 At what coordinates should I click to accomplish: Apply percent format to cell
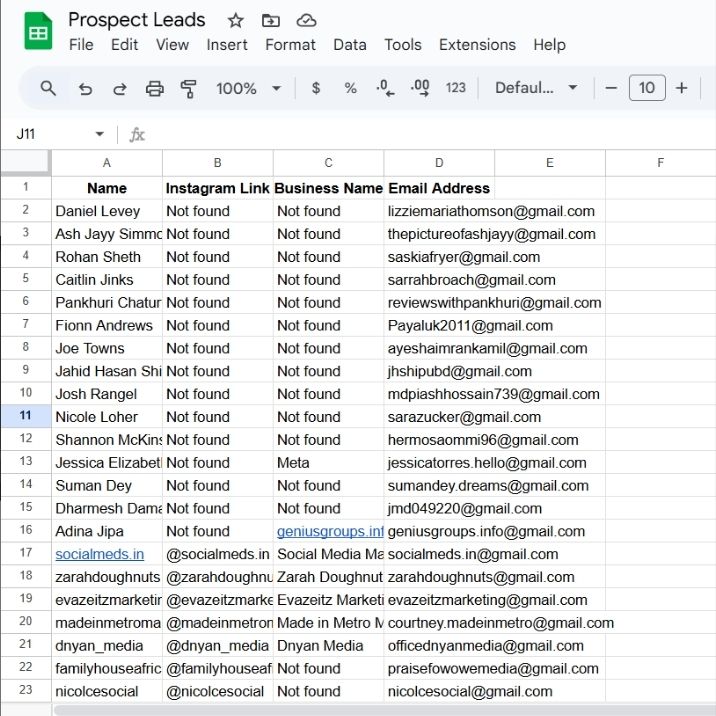350,88
